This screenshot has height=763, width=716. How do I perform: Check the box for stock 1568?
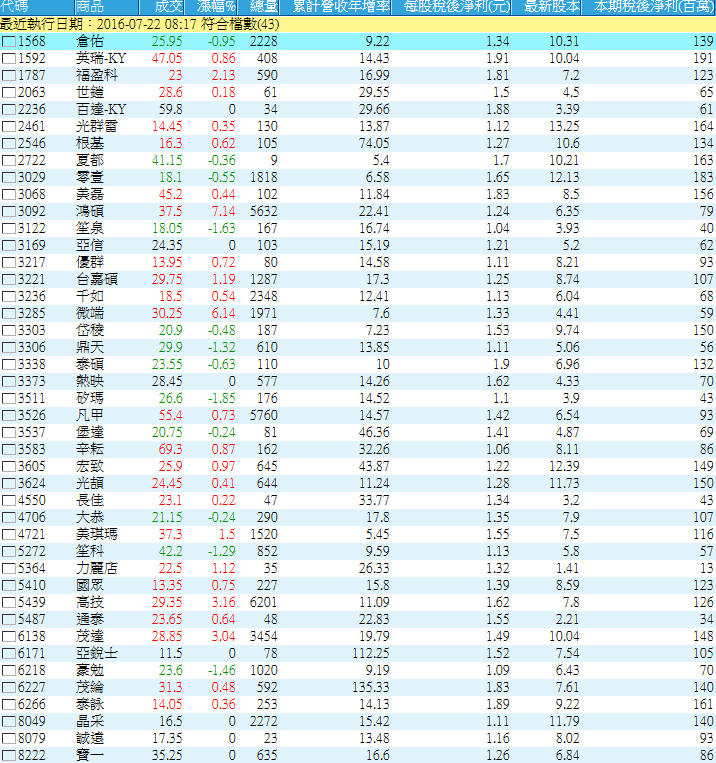click(x=9, y=42)
